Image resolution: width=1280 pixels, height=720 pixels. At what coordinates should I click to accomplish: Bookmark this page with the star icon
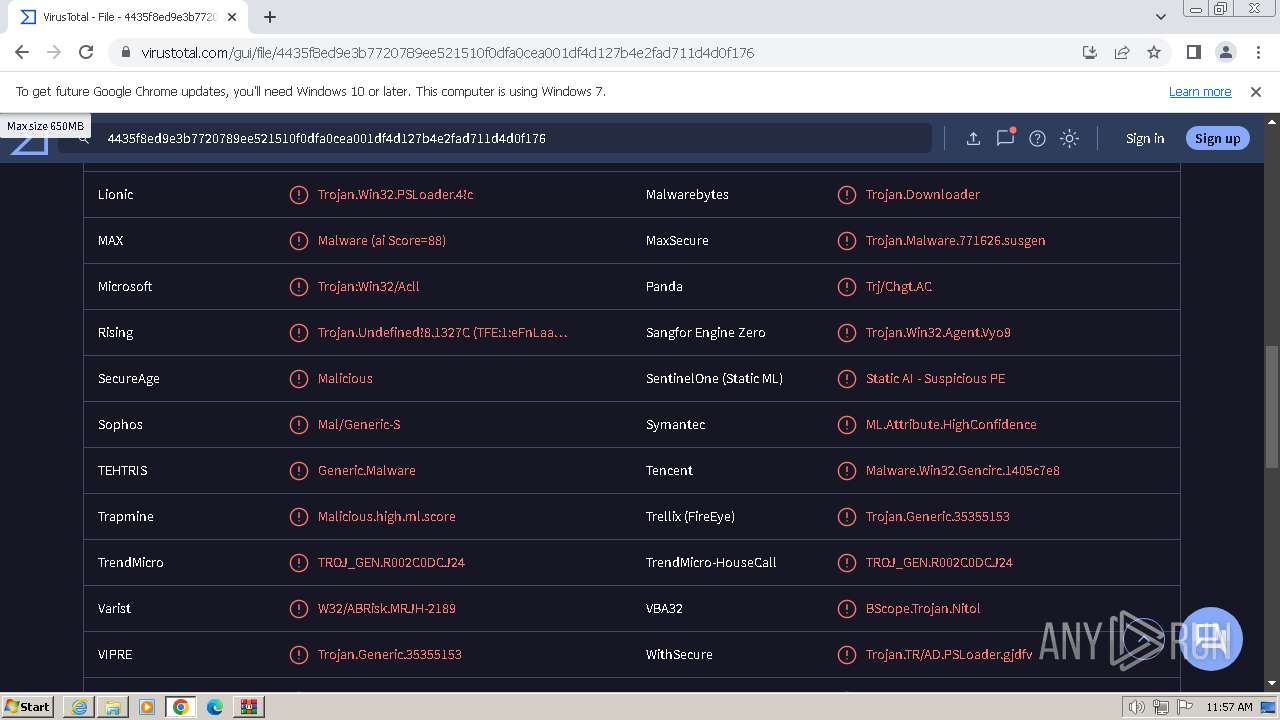pos(1154,52)
